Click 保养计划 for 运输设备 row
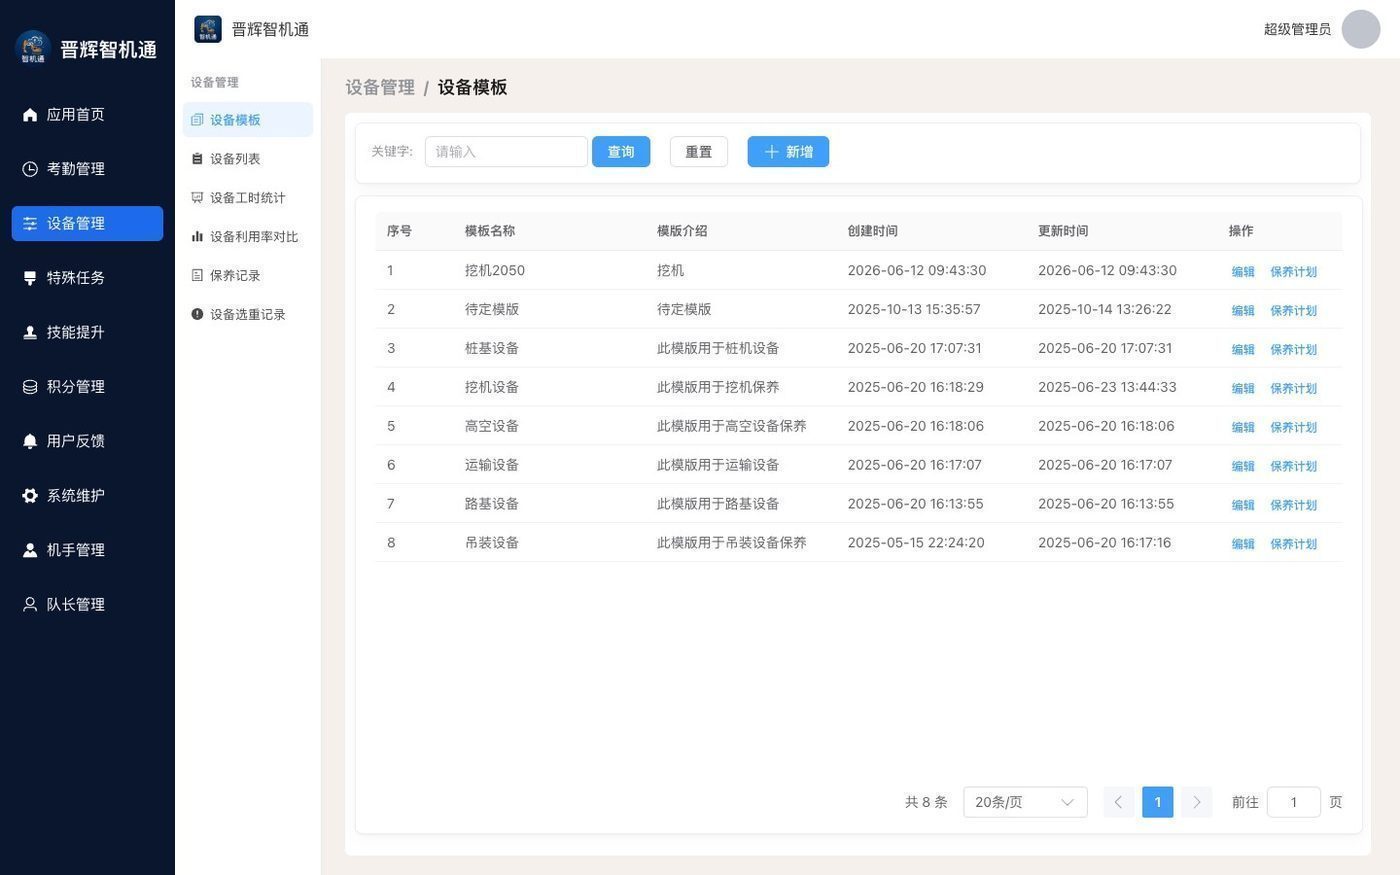1400x875 pixels. coord(1293,467)
